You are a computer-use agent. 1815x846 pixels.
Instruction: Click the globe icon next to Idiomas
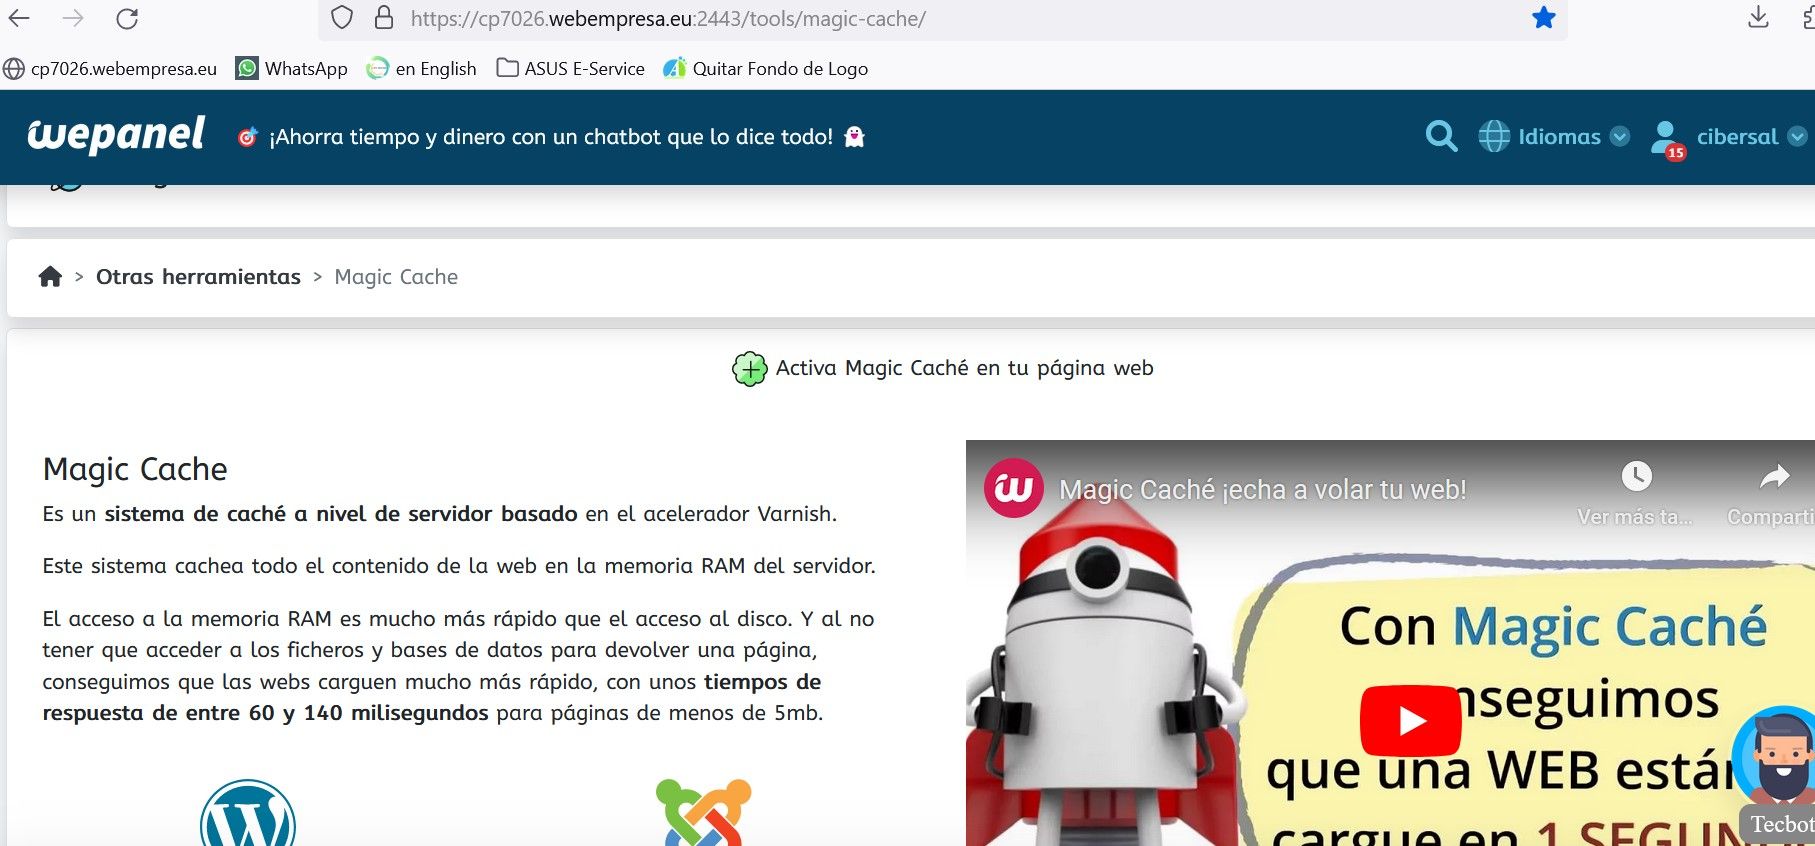[1494, 136]
